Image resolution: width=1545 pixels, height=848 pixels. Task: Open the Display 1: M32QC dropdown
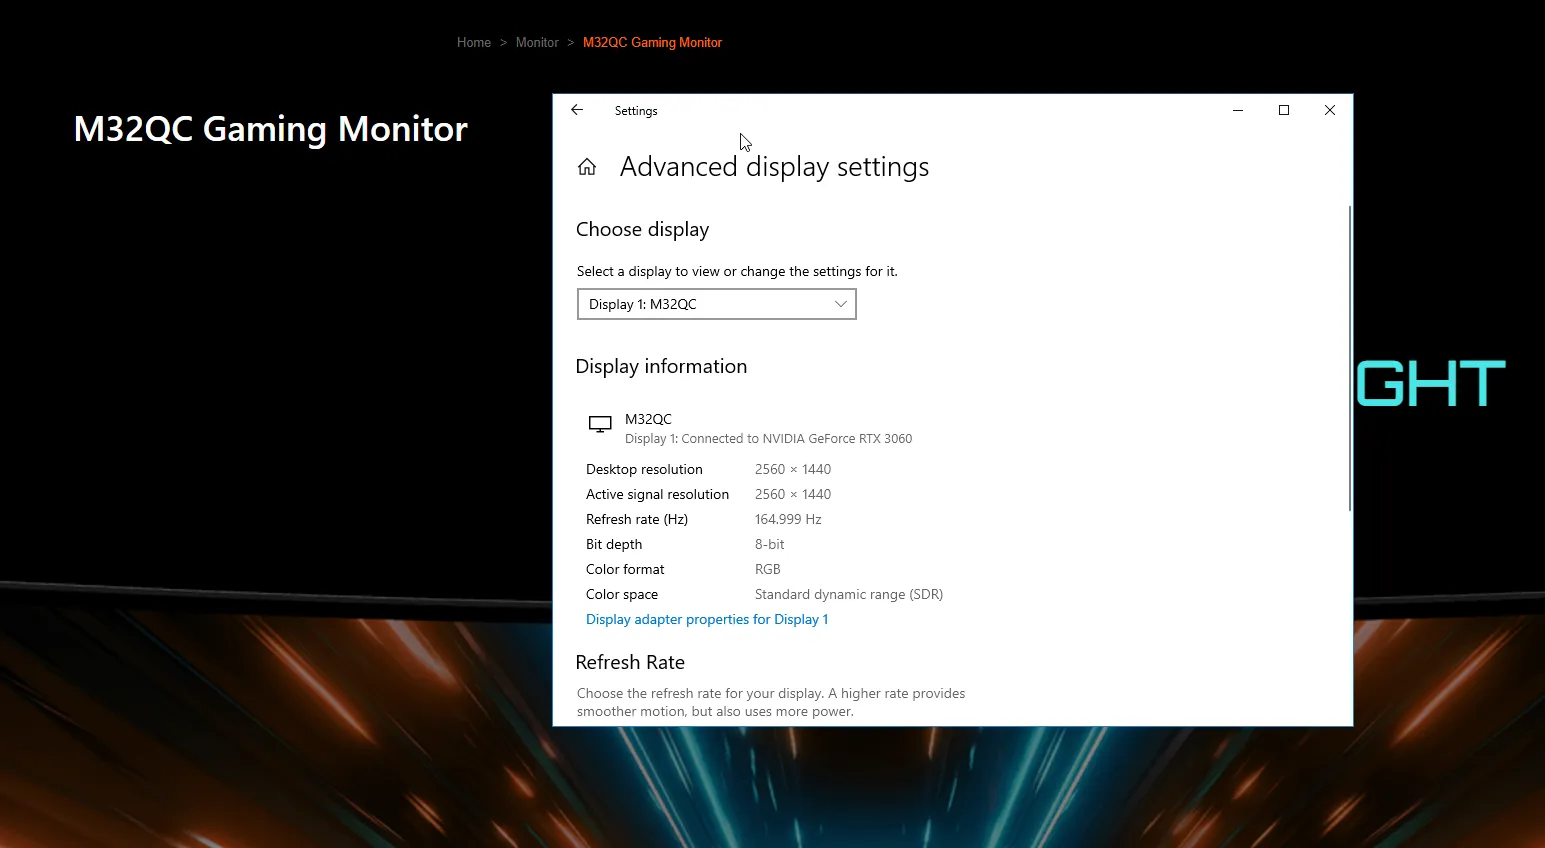[717, 304]
